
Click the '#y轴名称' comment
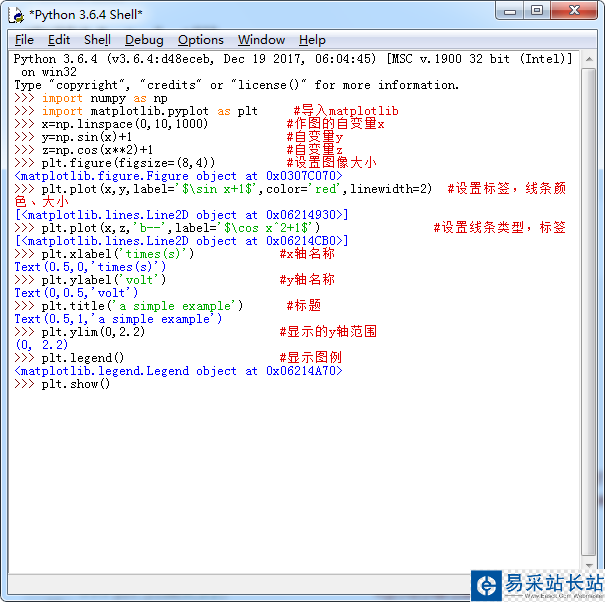click(x=307, y=280)
